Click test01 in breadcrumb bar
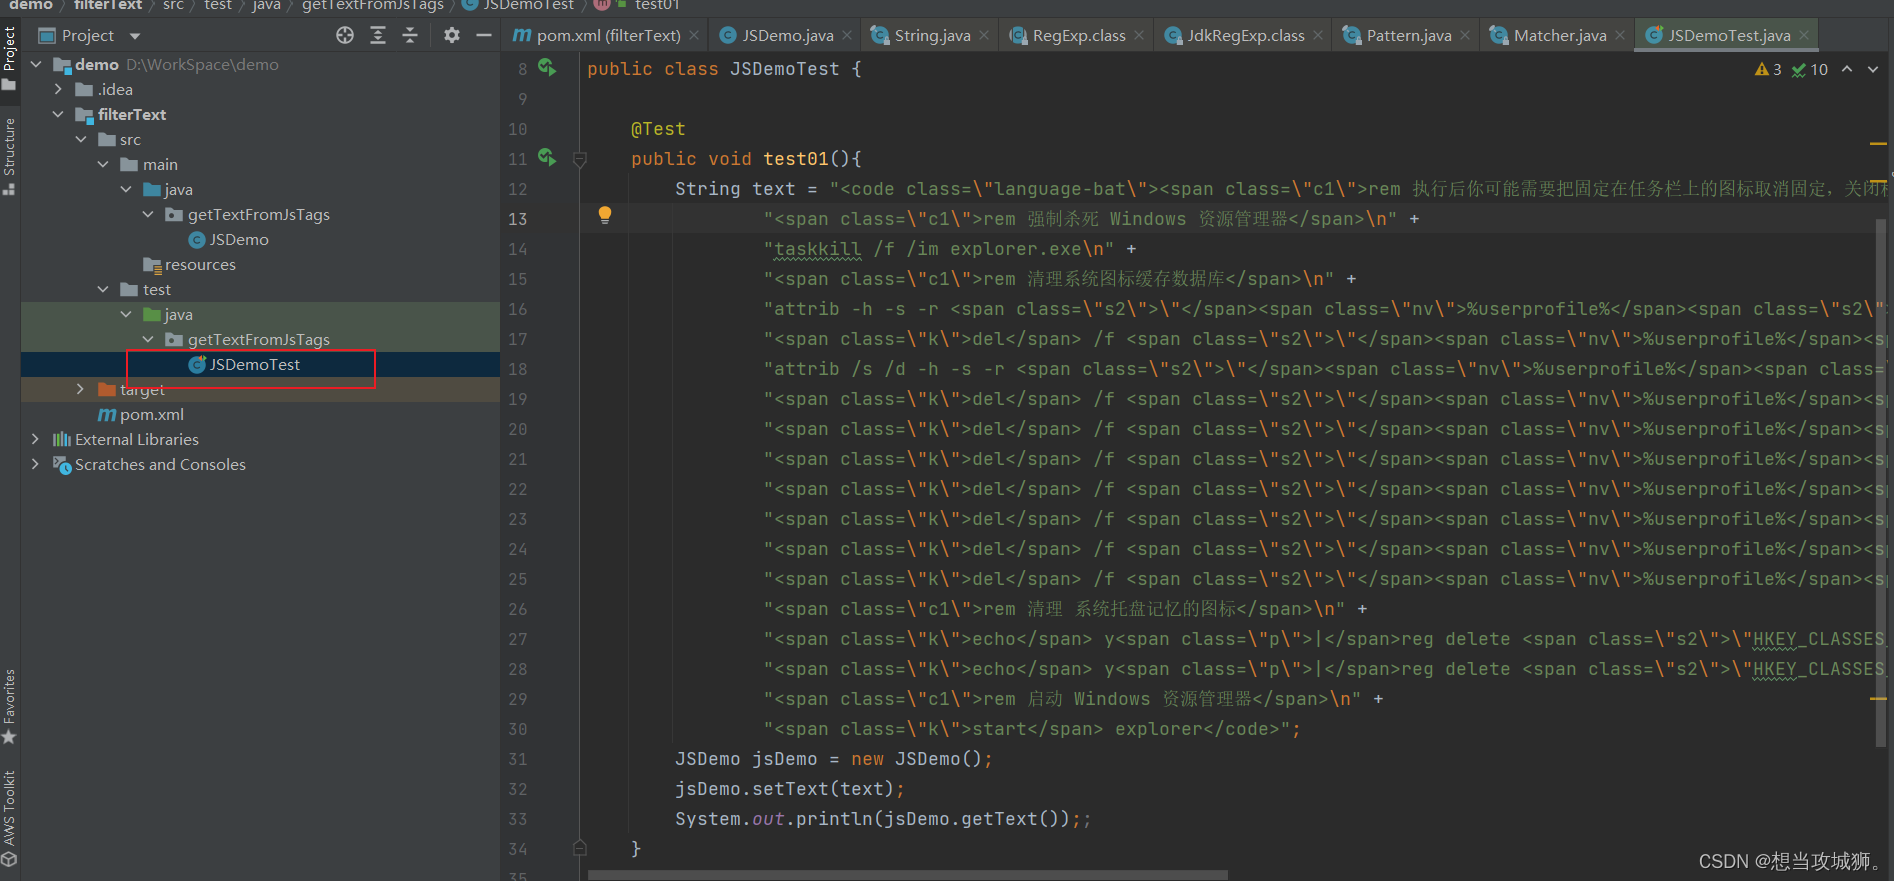Screen dimensions: 1894x881 657,5
